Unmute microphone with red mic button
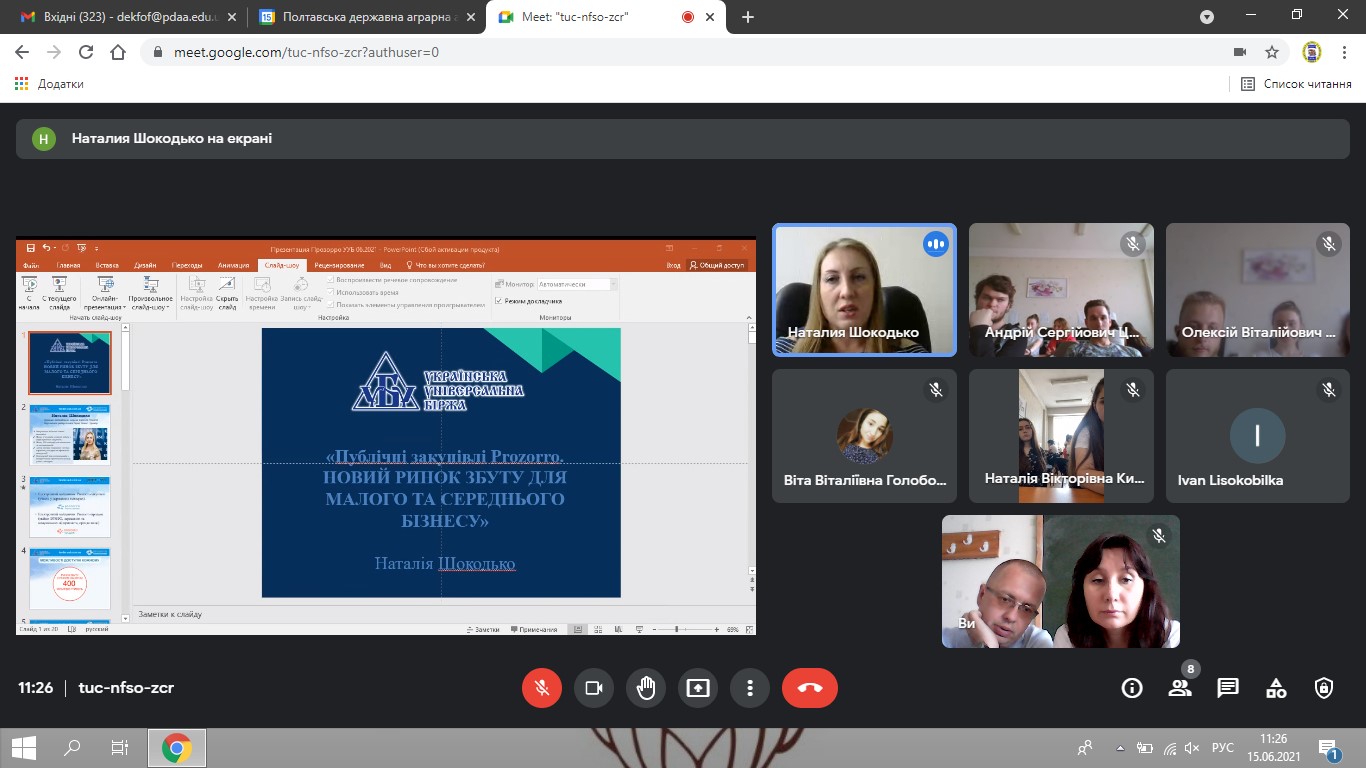Image resolution: width=1366 pixels, height=768 pixels. point(542,688)
